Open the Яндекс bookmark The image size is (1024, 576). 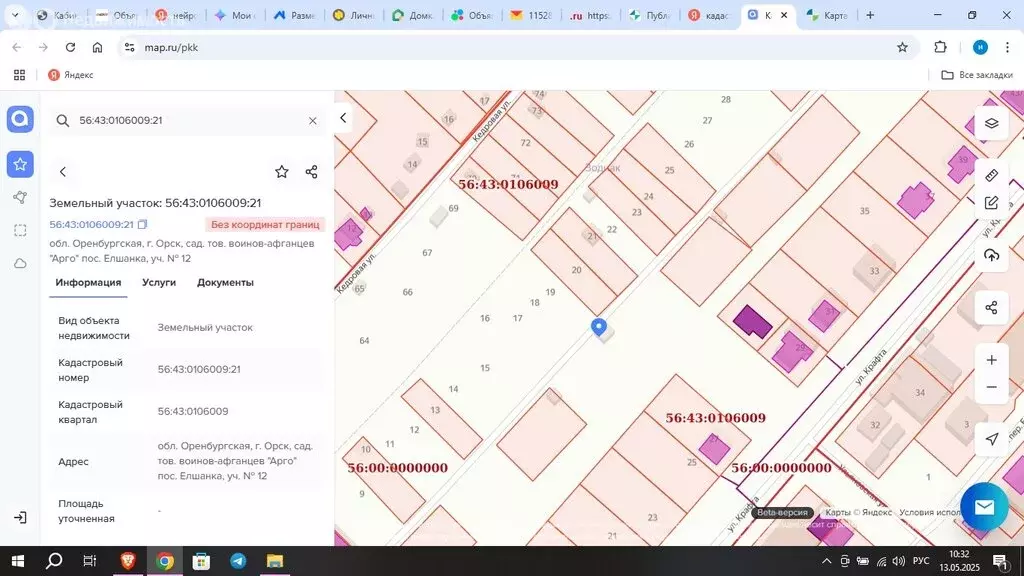71,75
